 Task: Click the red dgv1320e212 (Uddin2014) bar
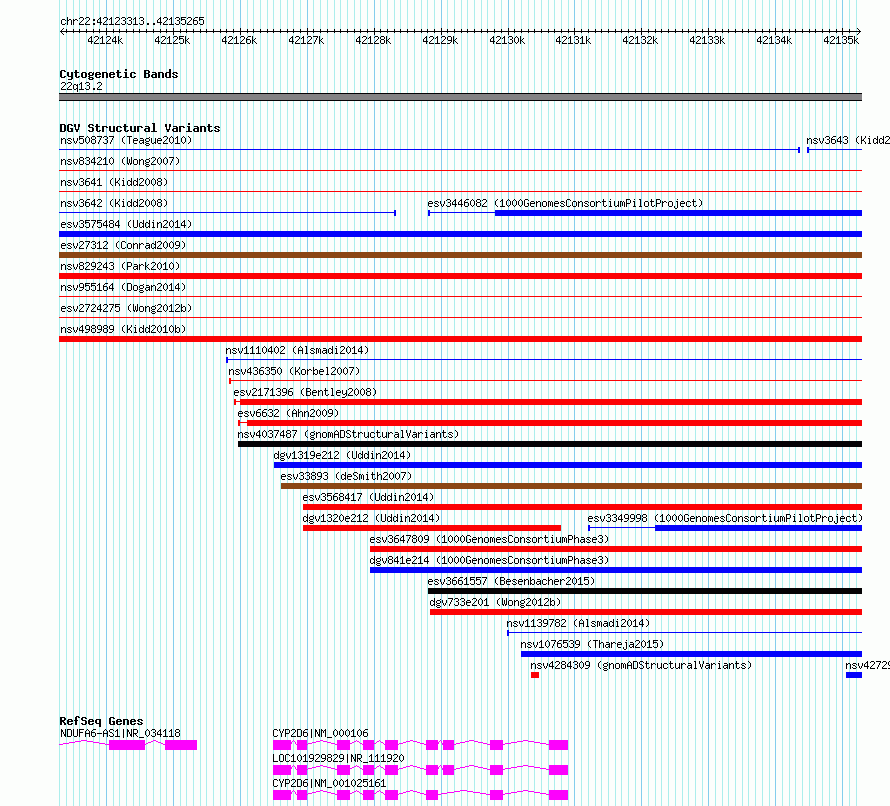point(432,528)
